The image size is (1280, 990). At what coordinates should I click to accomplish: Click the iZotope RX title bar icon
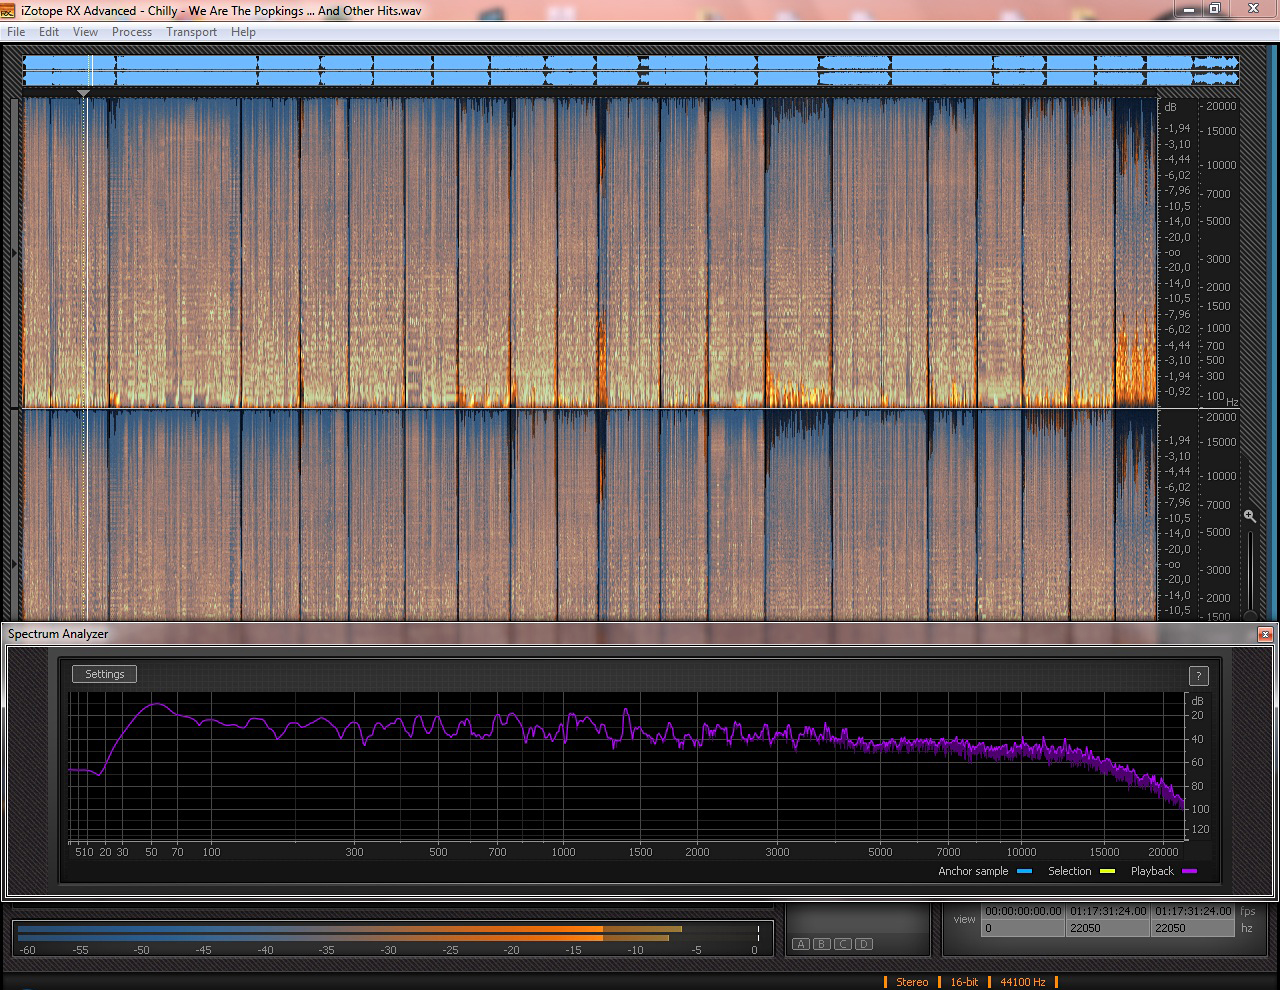8,10
